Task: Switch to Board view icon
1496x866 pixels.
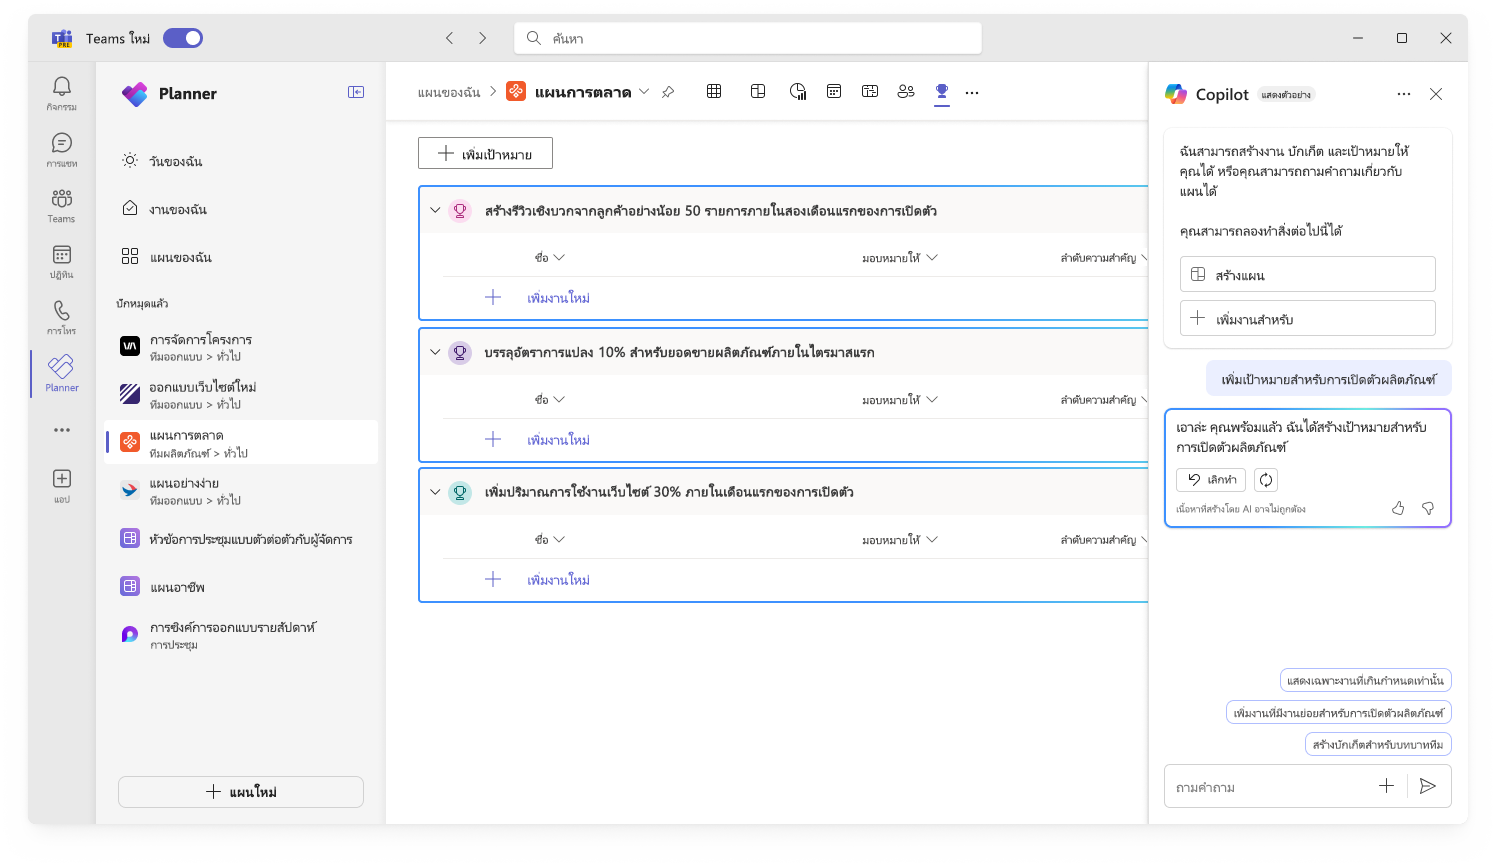Action: (758, 91)
